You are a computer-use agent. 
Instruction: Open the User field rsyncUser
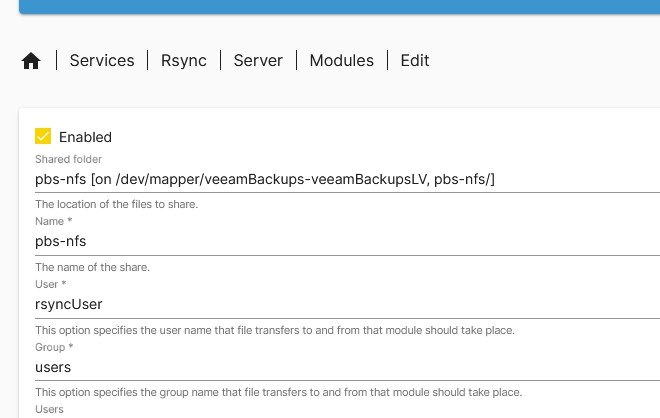coord(347,304)
